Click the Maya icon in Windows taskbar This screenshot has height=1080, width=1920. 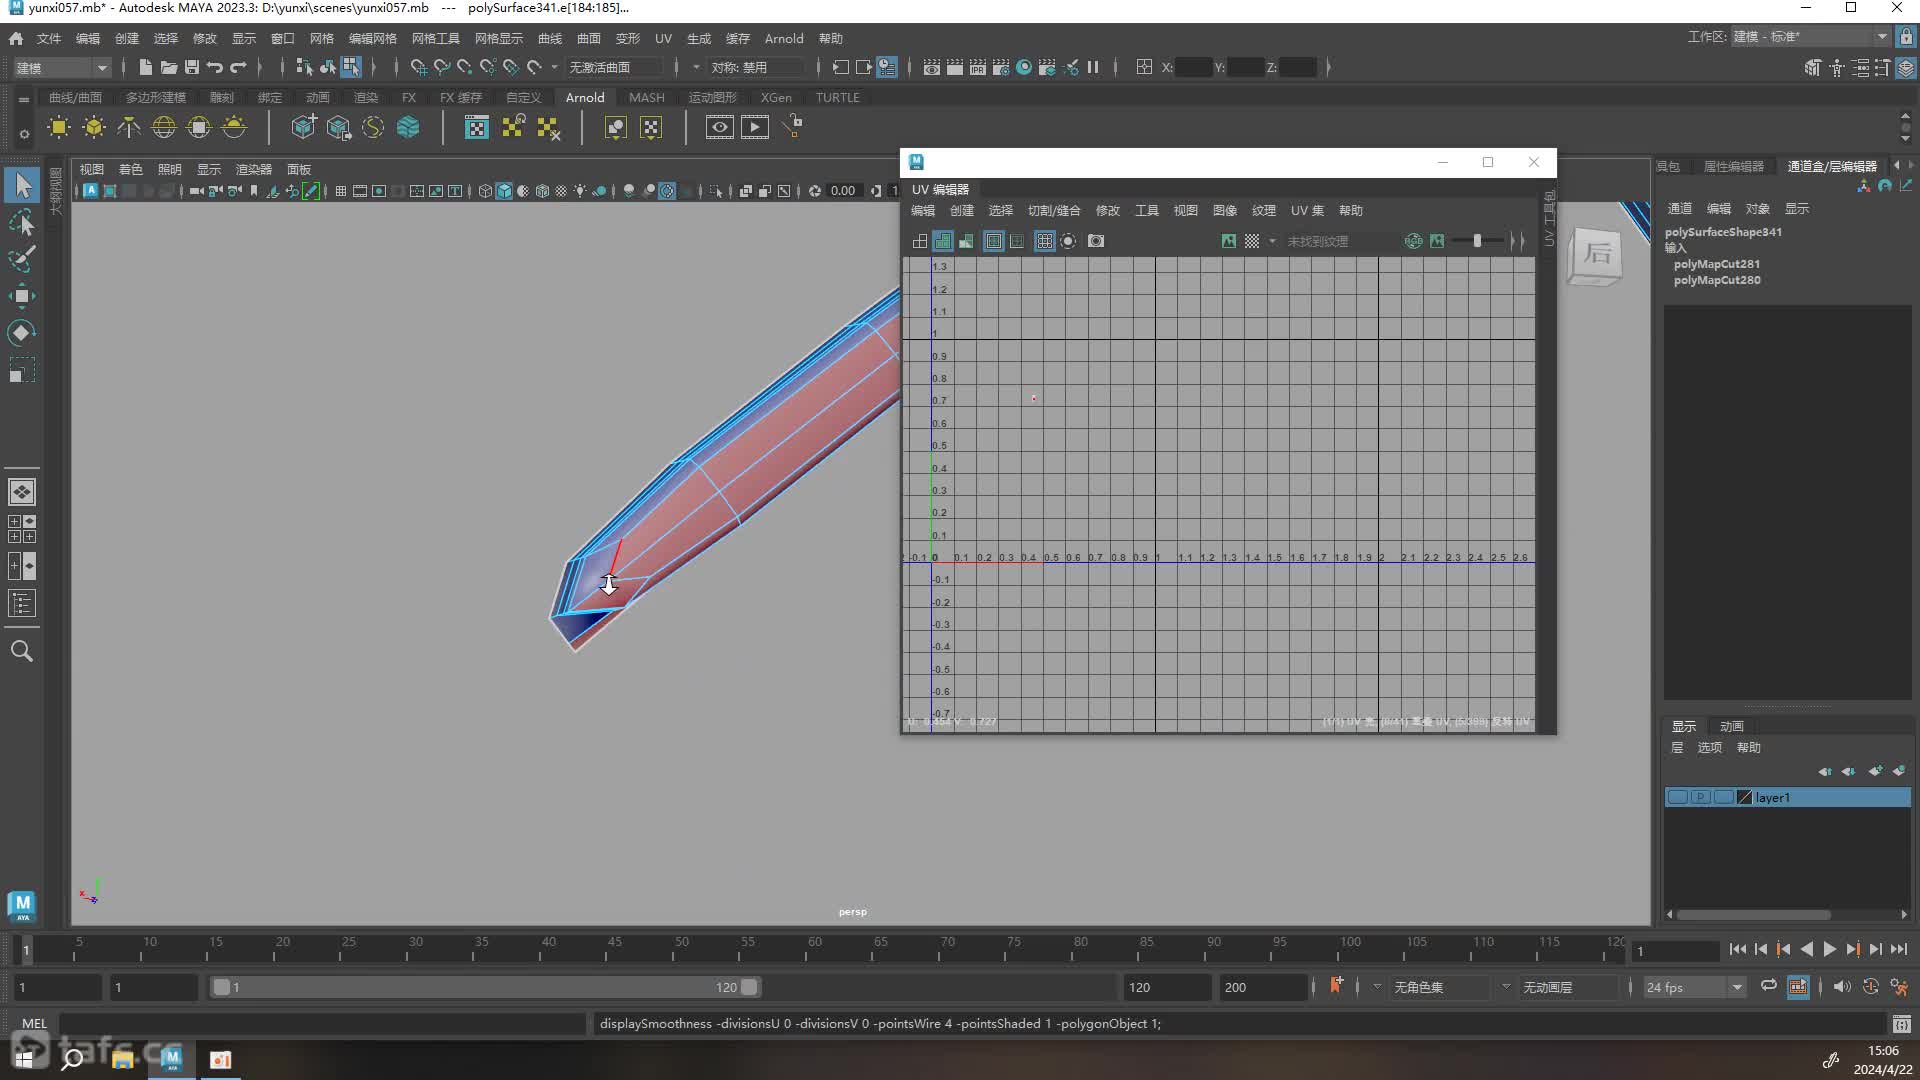coord(171,1058)
